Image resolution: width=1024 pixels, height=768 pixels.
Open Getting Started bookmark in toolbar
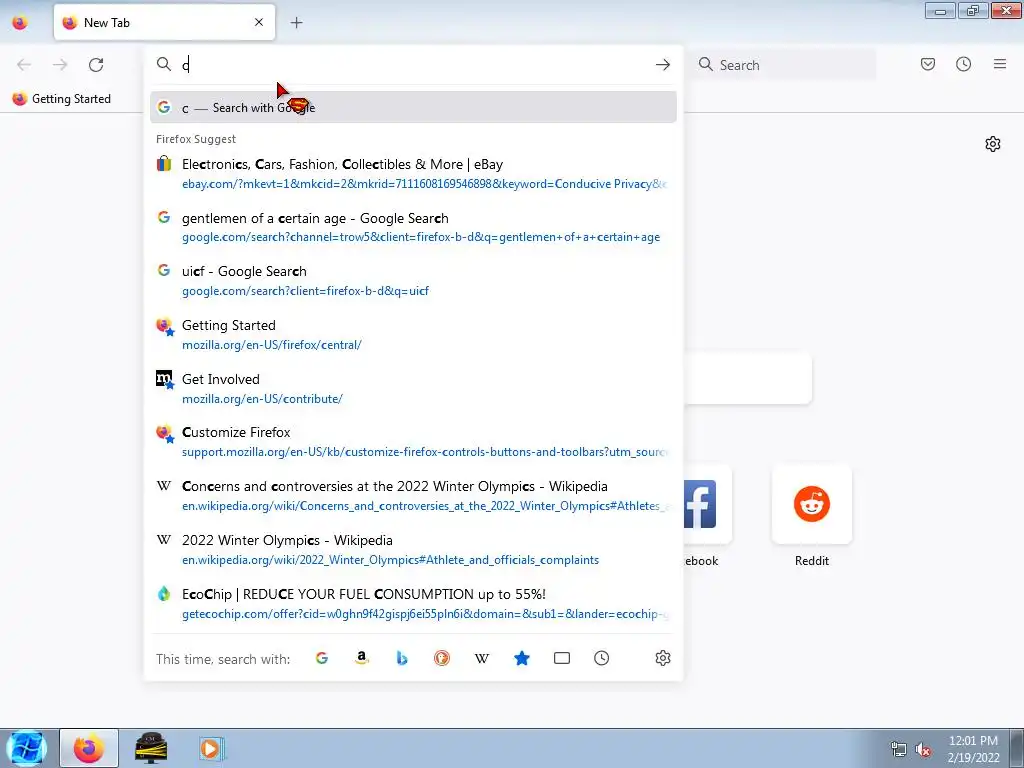coord(62,99)
